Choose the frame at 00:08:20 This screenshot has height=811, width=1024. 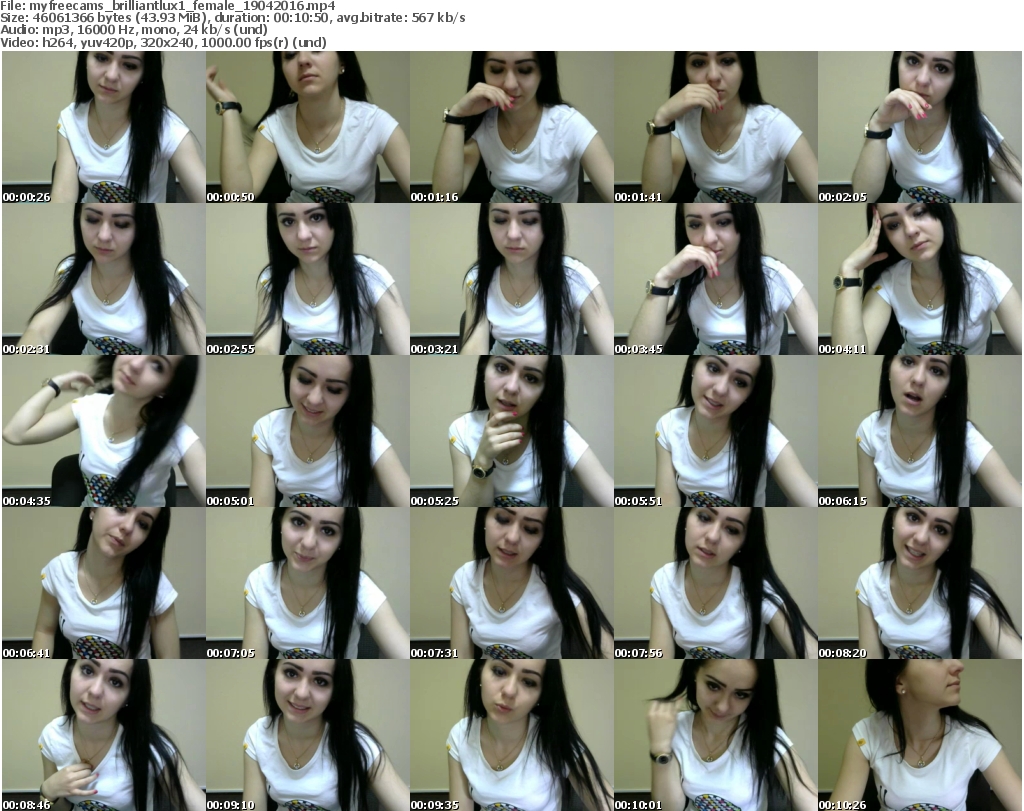coord(920,583)
